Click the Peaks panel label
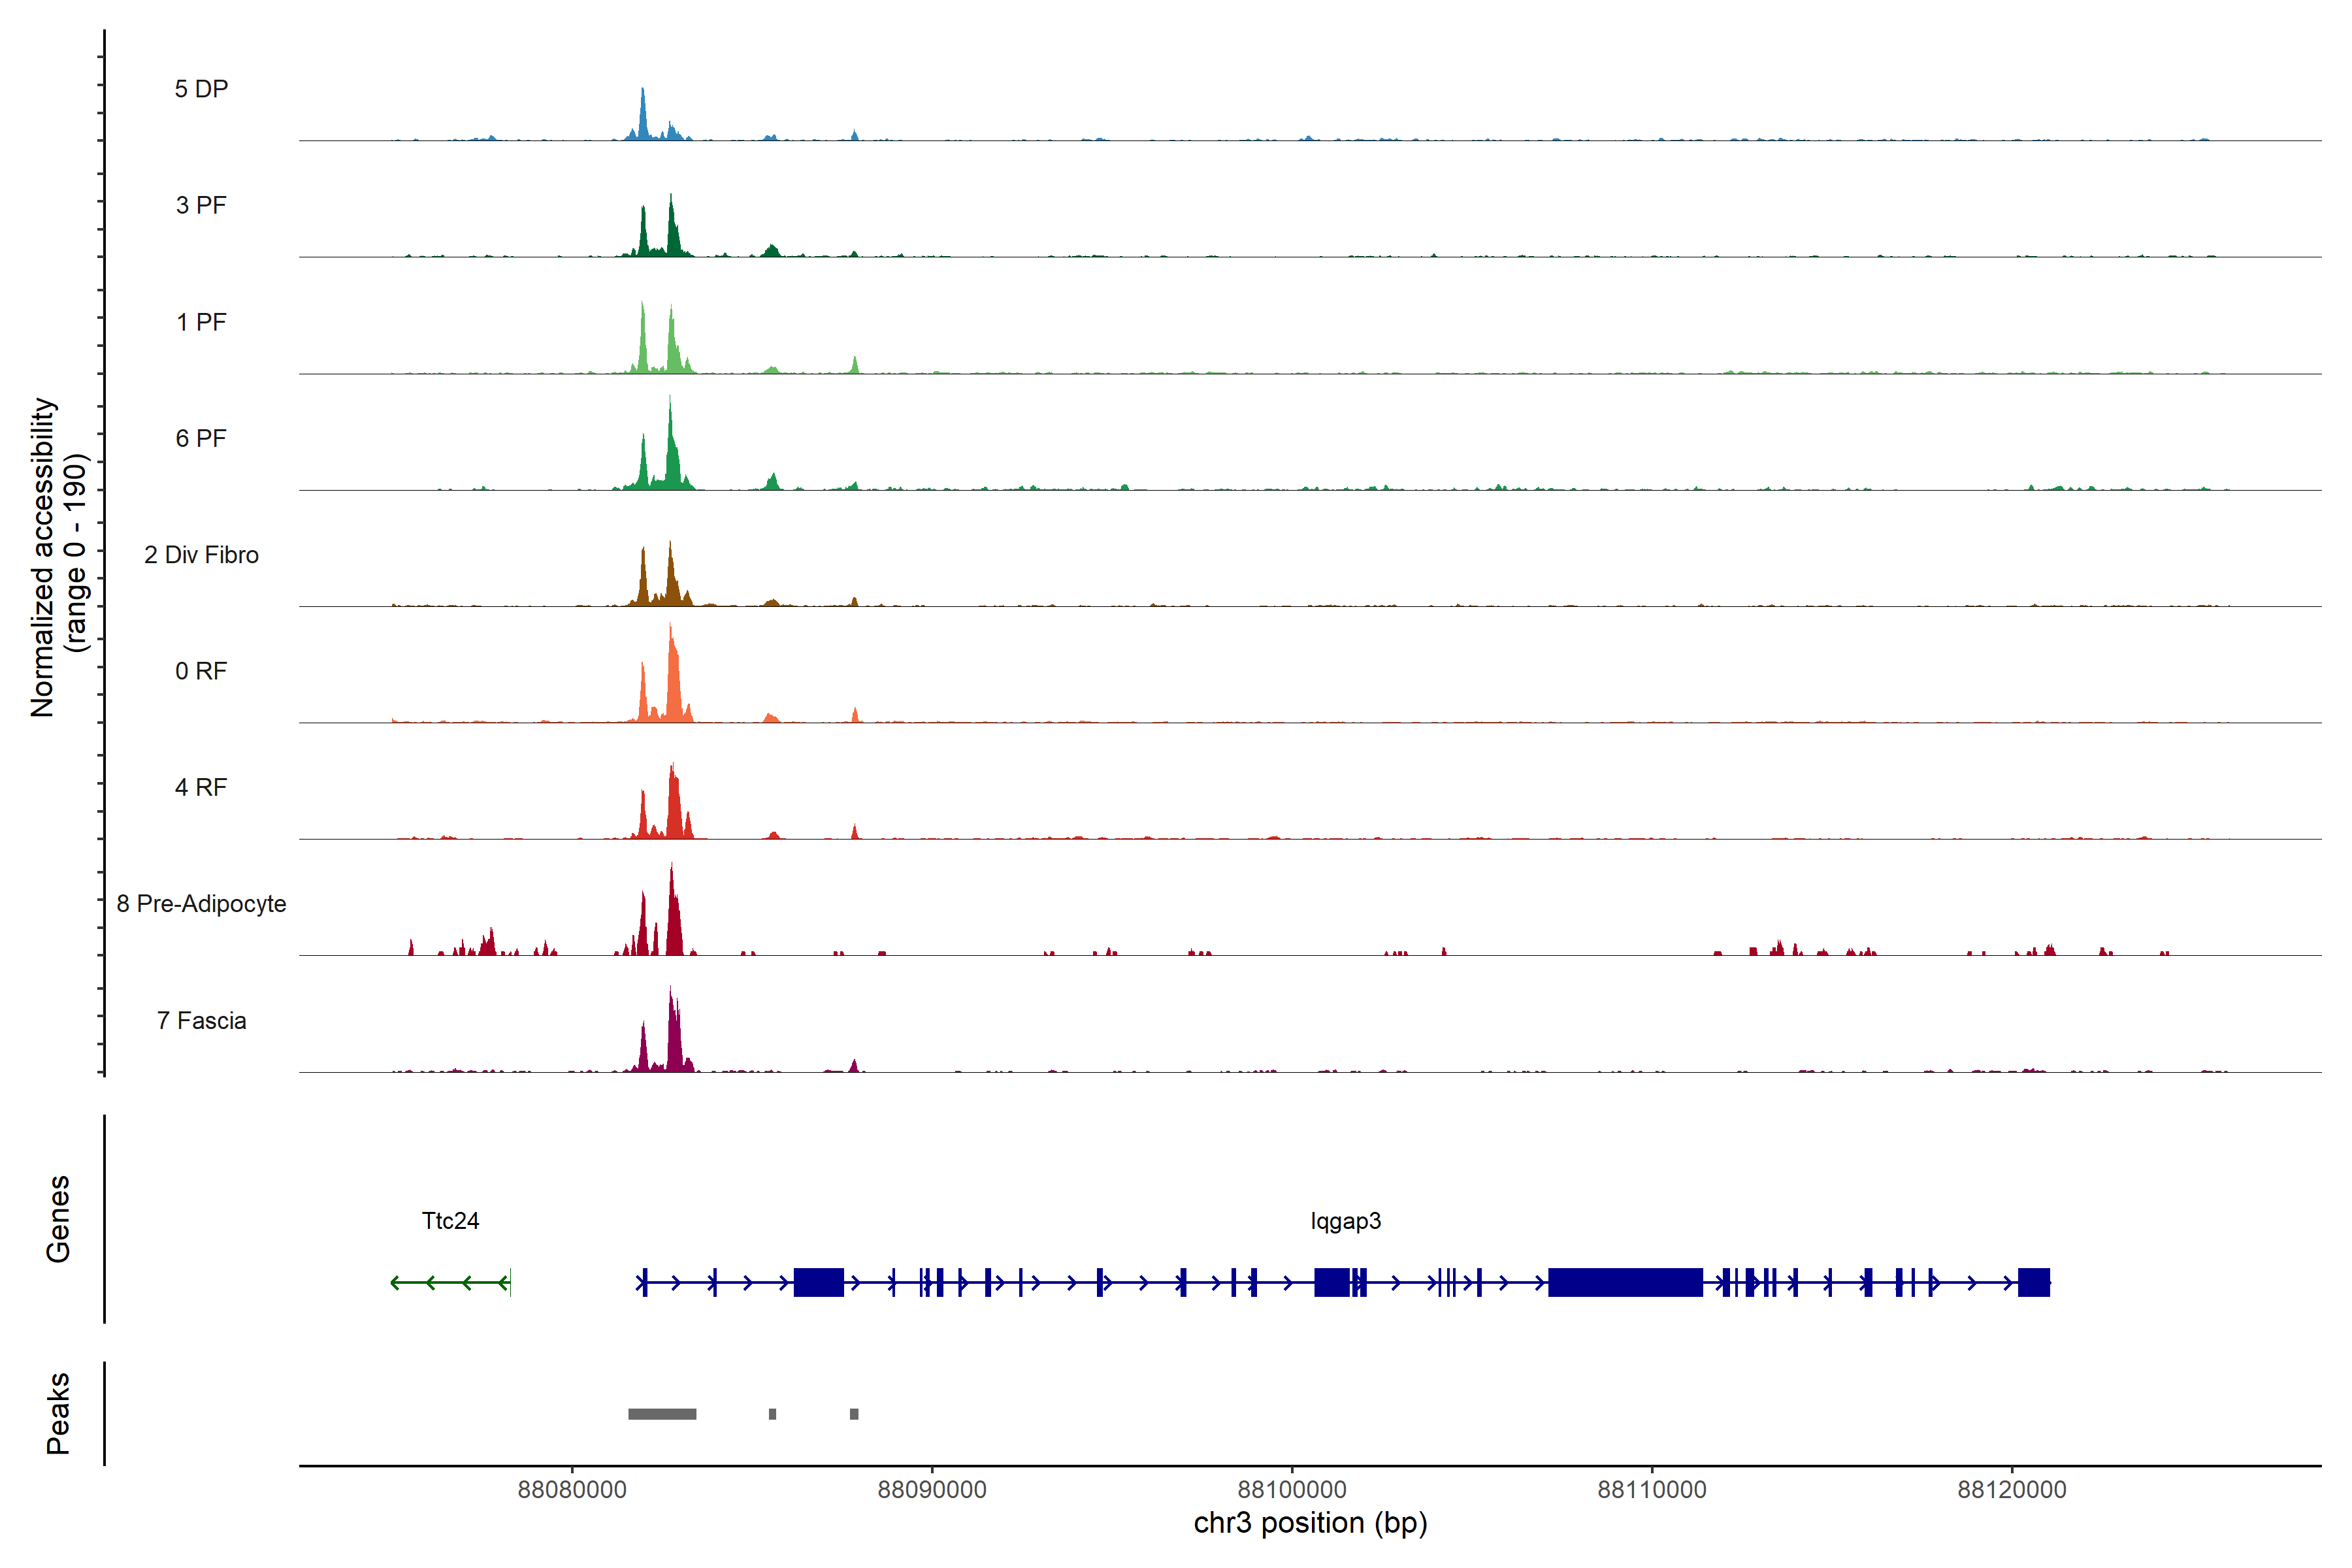 click(58, 1413)
